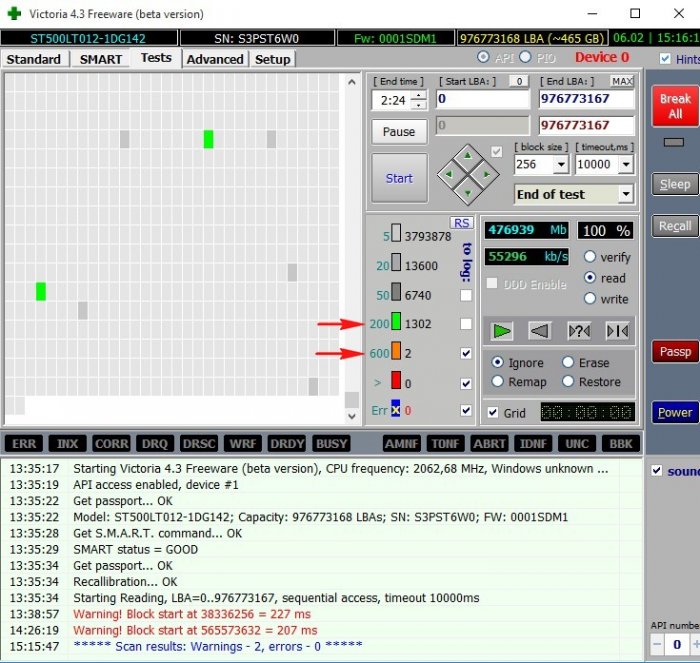Screen dimensions: 700x663
Task: Click the down arrow on the navigation diamond
Action: (x=467, y=193)
